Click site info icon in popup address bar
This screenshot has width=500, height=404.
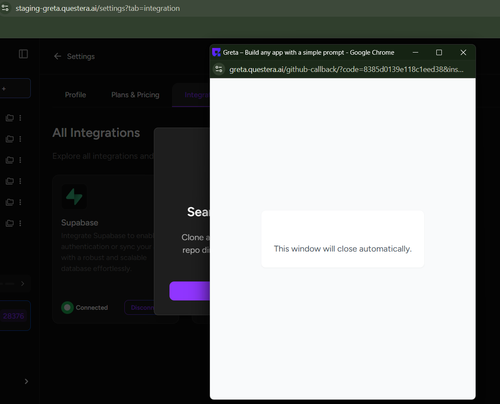point(219,69)
